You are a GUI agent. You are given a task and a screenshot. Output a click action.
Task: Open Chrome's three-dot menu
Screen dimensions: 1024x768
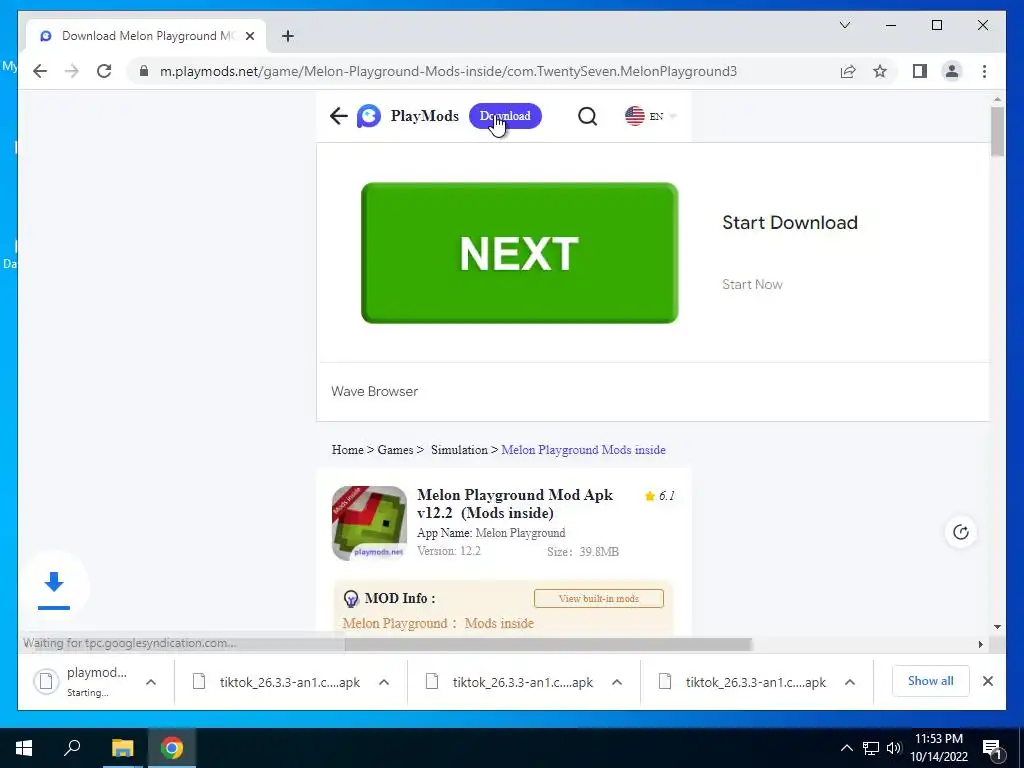(984, 71)
